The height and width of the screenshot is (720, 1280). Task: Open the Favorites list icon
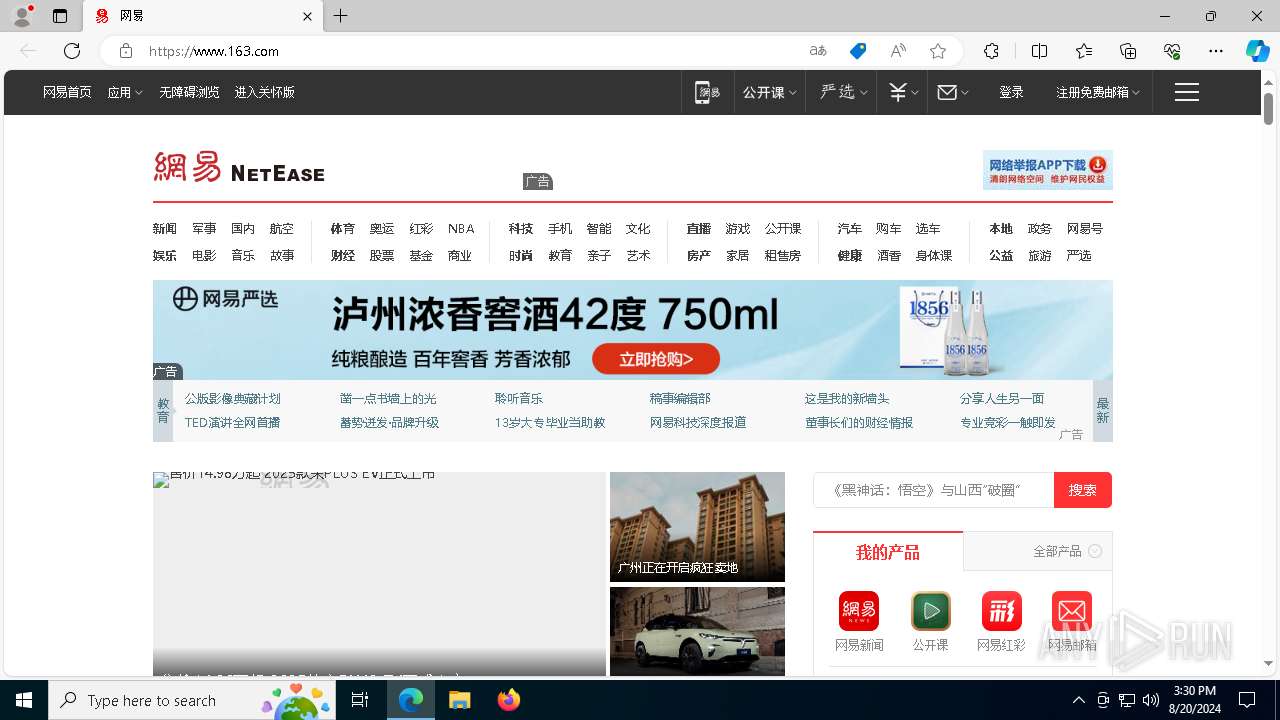coord(1084,51)
